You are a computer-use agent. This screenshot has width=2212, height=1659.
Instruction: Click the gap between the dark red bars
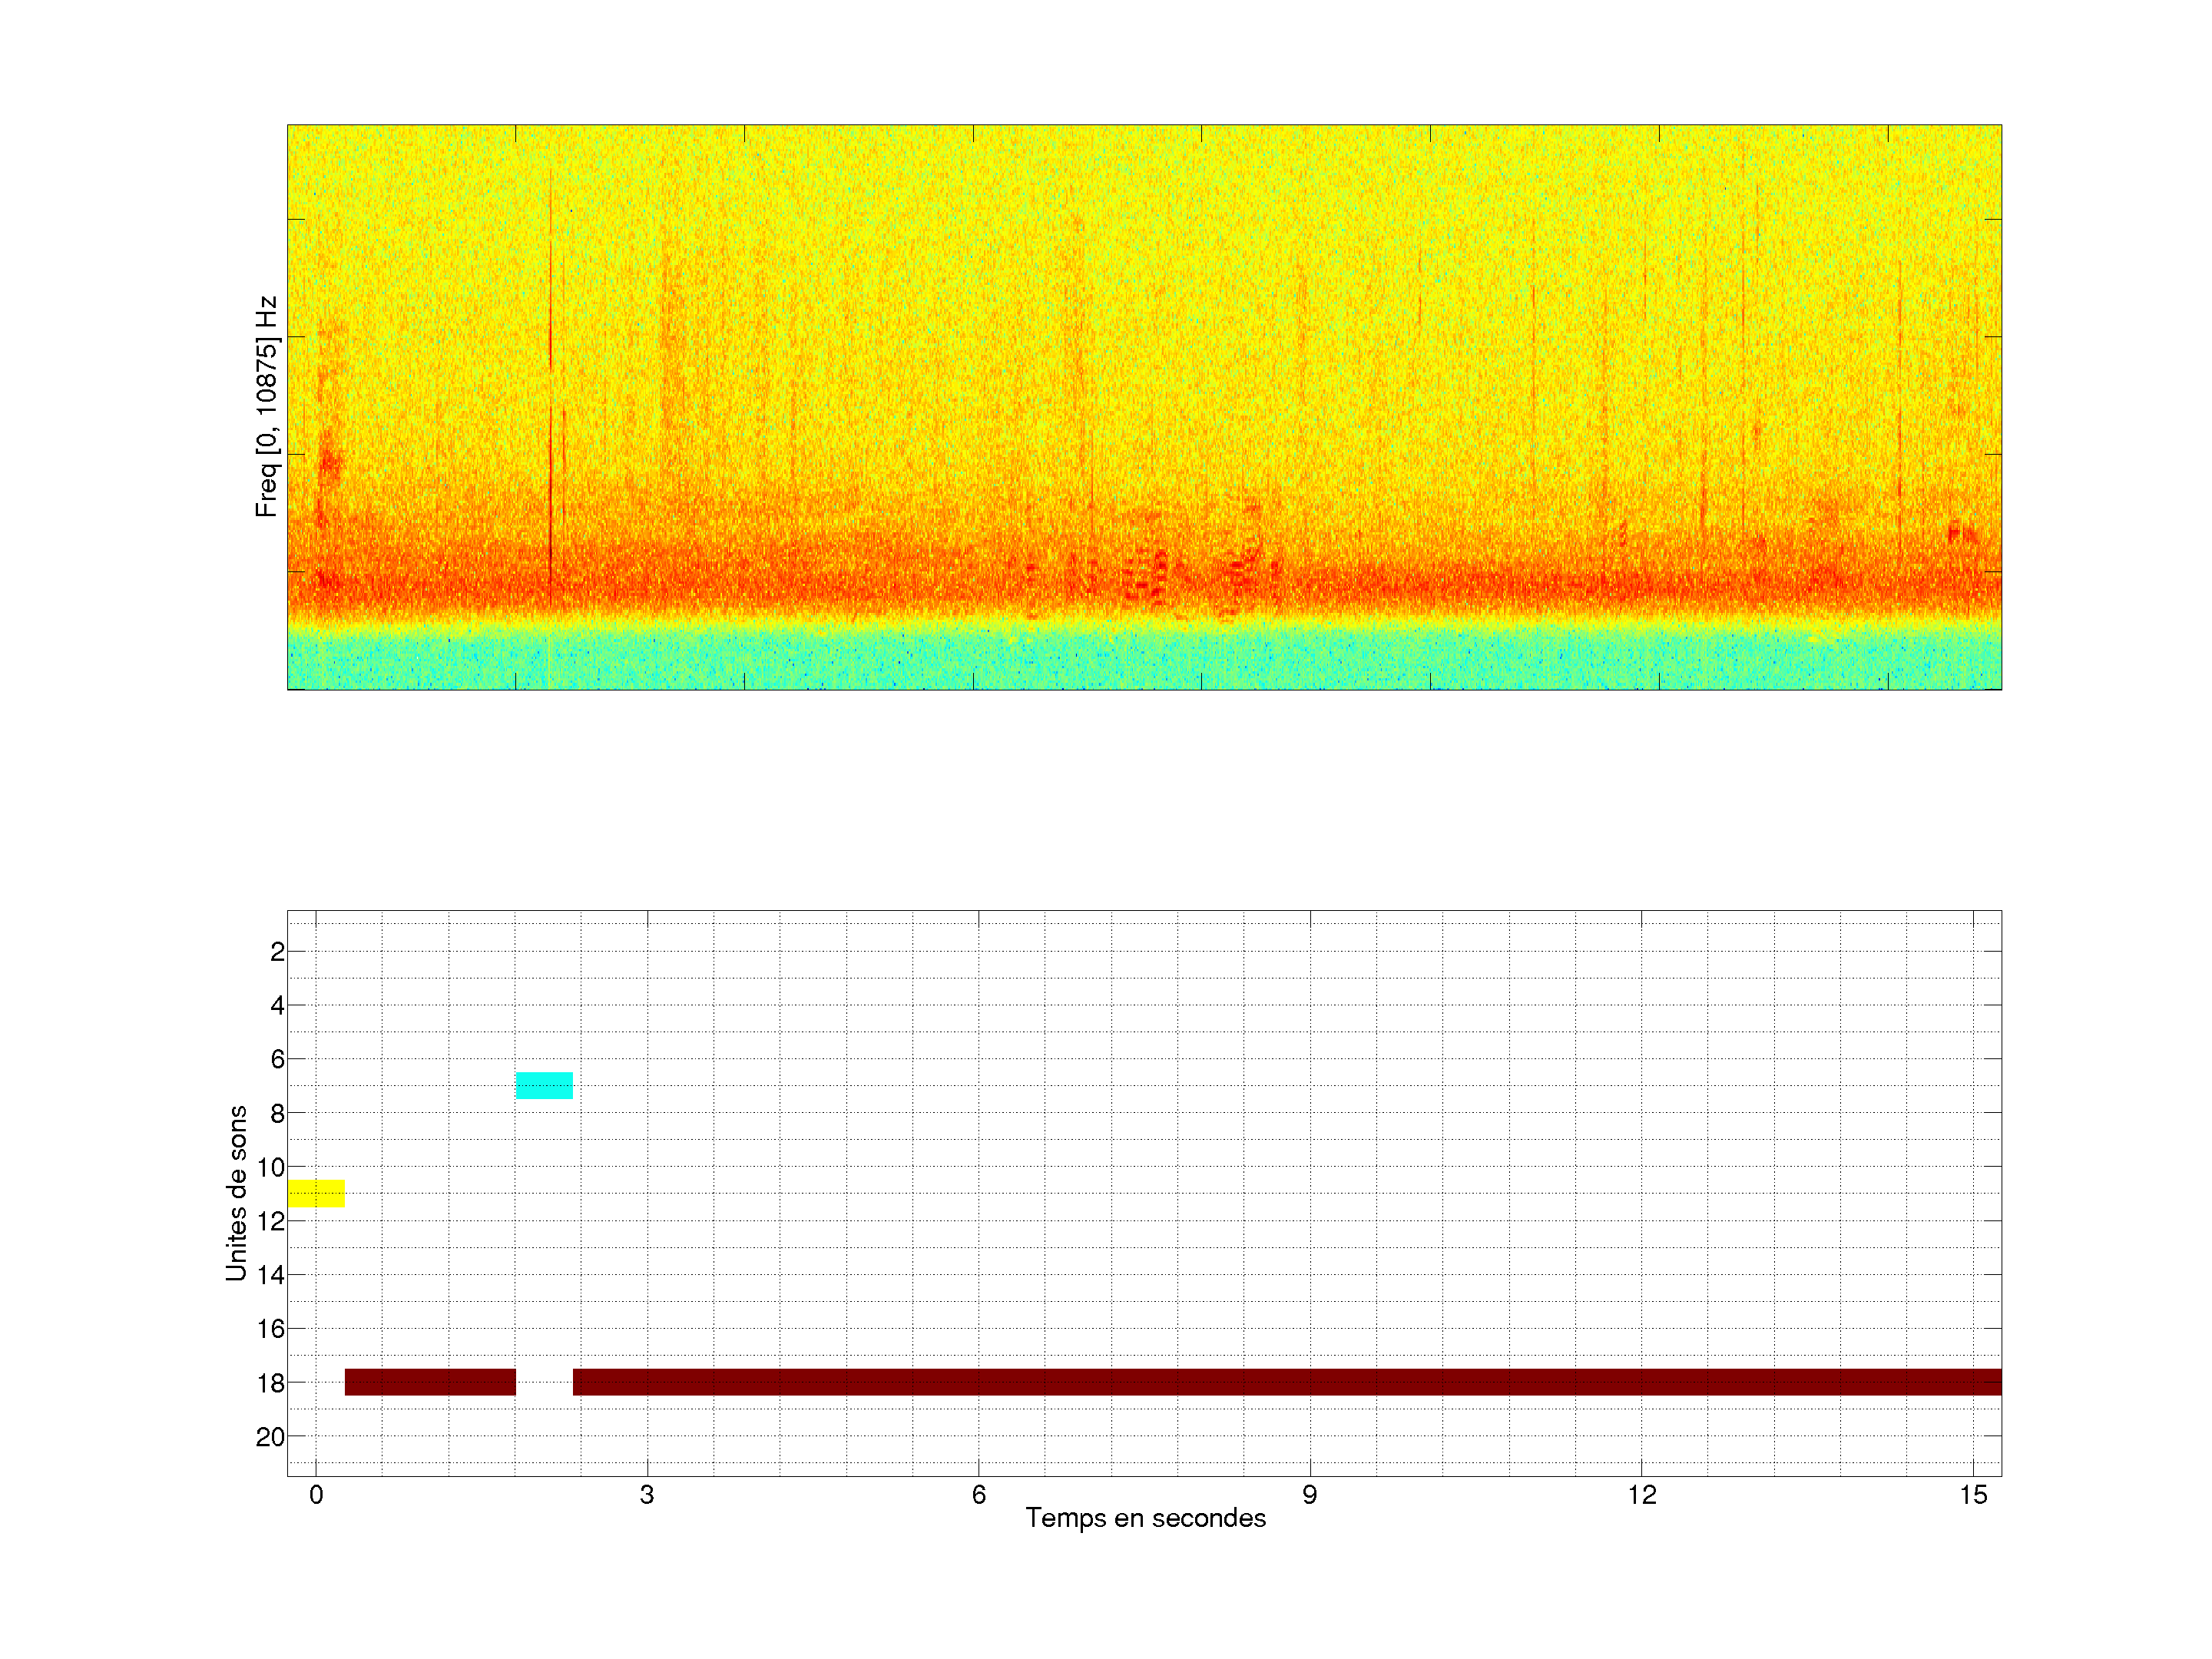pyautogui.click(x=544, y=1382)
